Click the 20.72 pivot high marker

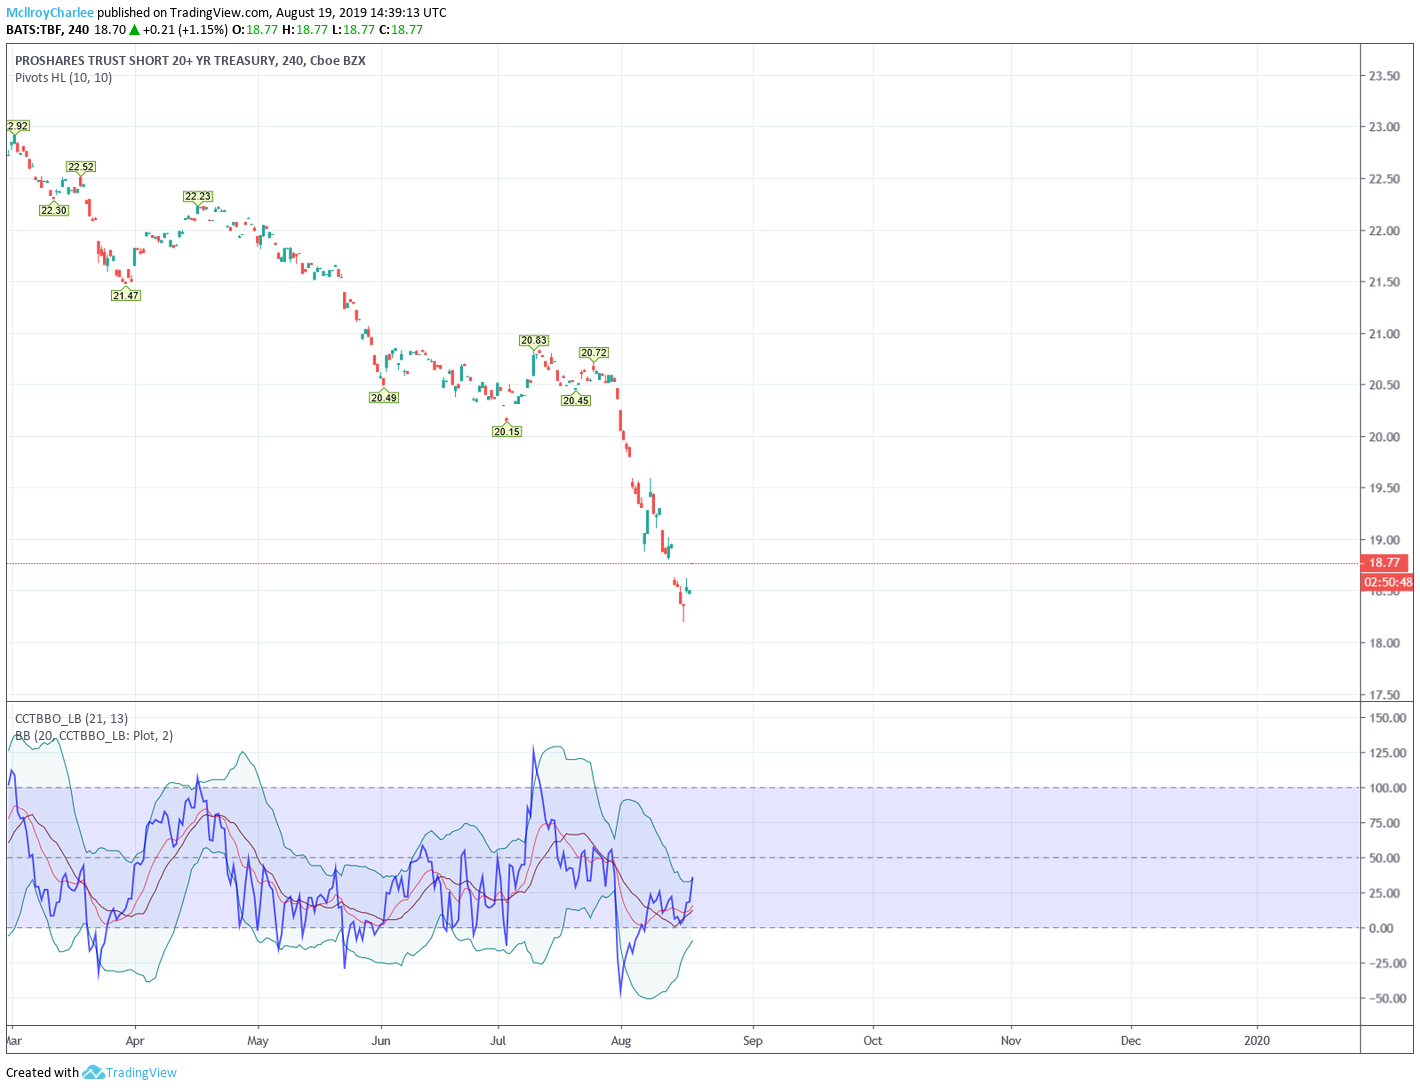click(x=594, y=352)
